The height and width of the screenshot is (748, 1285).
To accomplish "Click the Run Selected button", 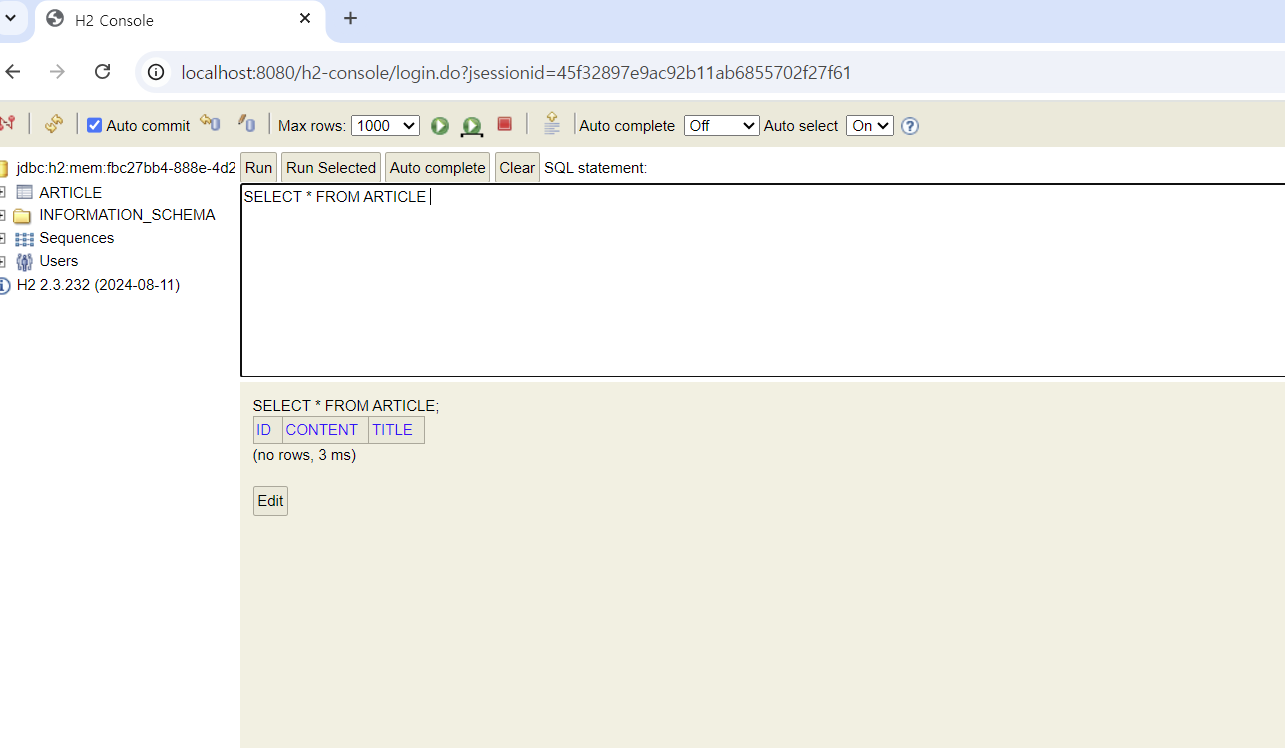I will [331, 168].
